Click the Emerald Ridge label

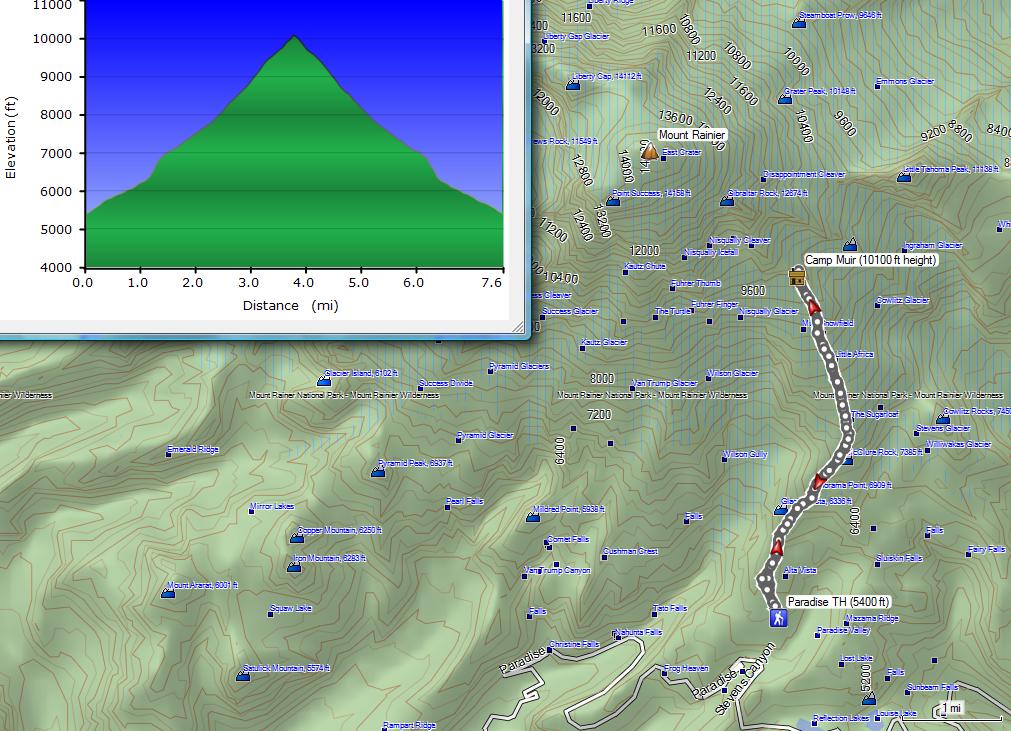(193, 449)
